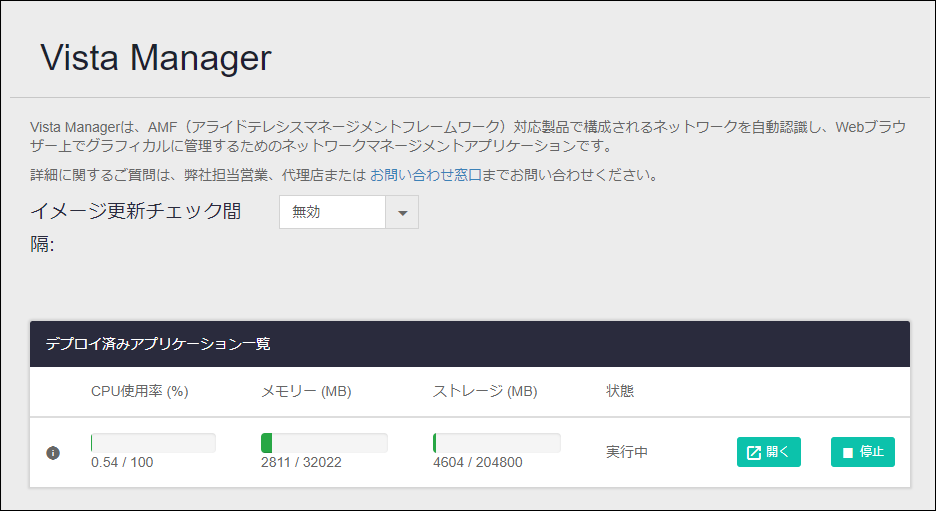
Task: Click the 停止 button
Action: [863, 452]
